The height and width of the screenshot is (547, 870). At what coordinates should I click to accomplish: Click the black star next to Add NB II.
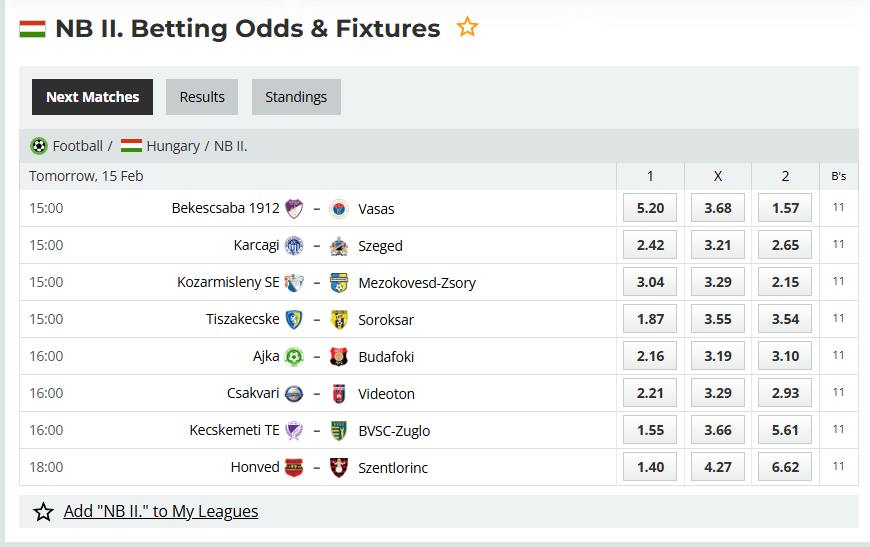[43, 512]
